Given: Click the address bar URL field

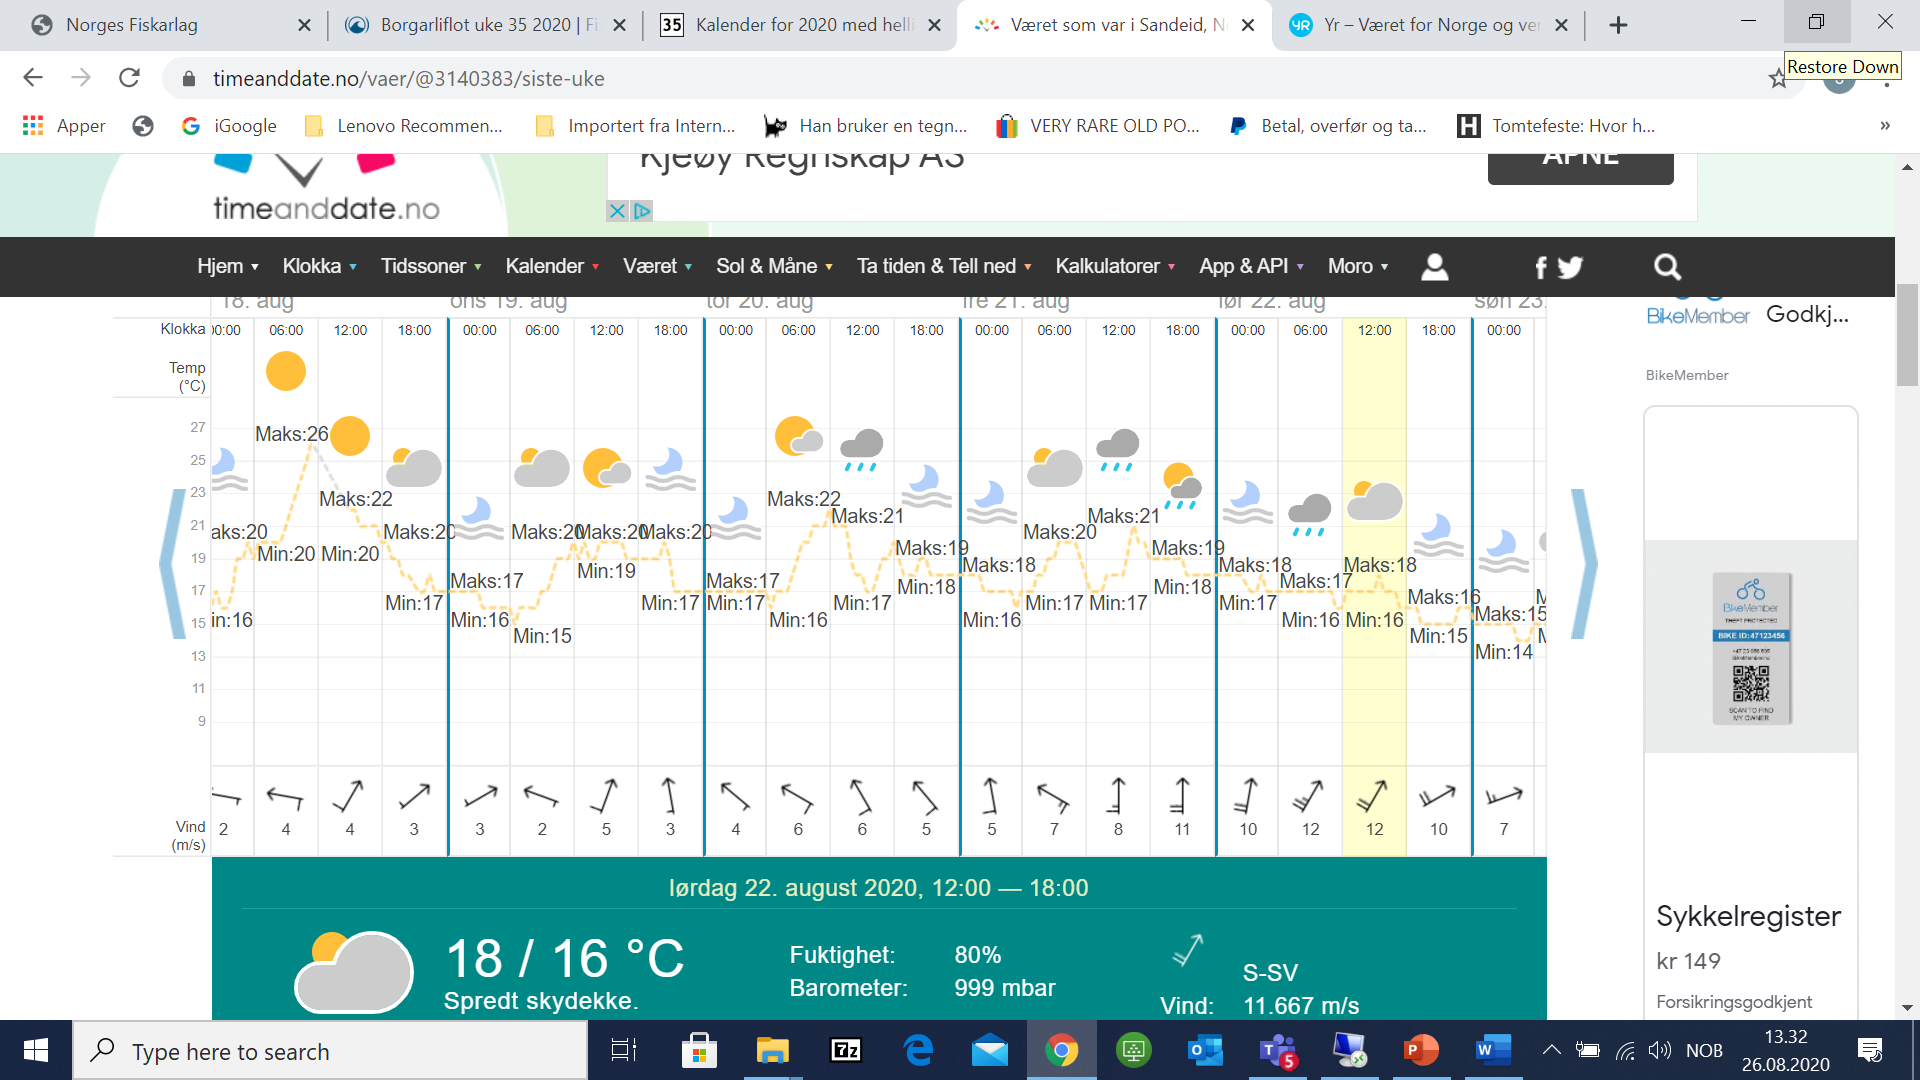Looking at the screenshot, I should point(960,79).
